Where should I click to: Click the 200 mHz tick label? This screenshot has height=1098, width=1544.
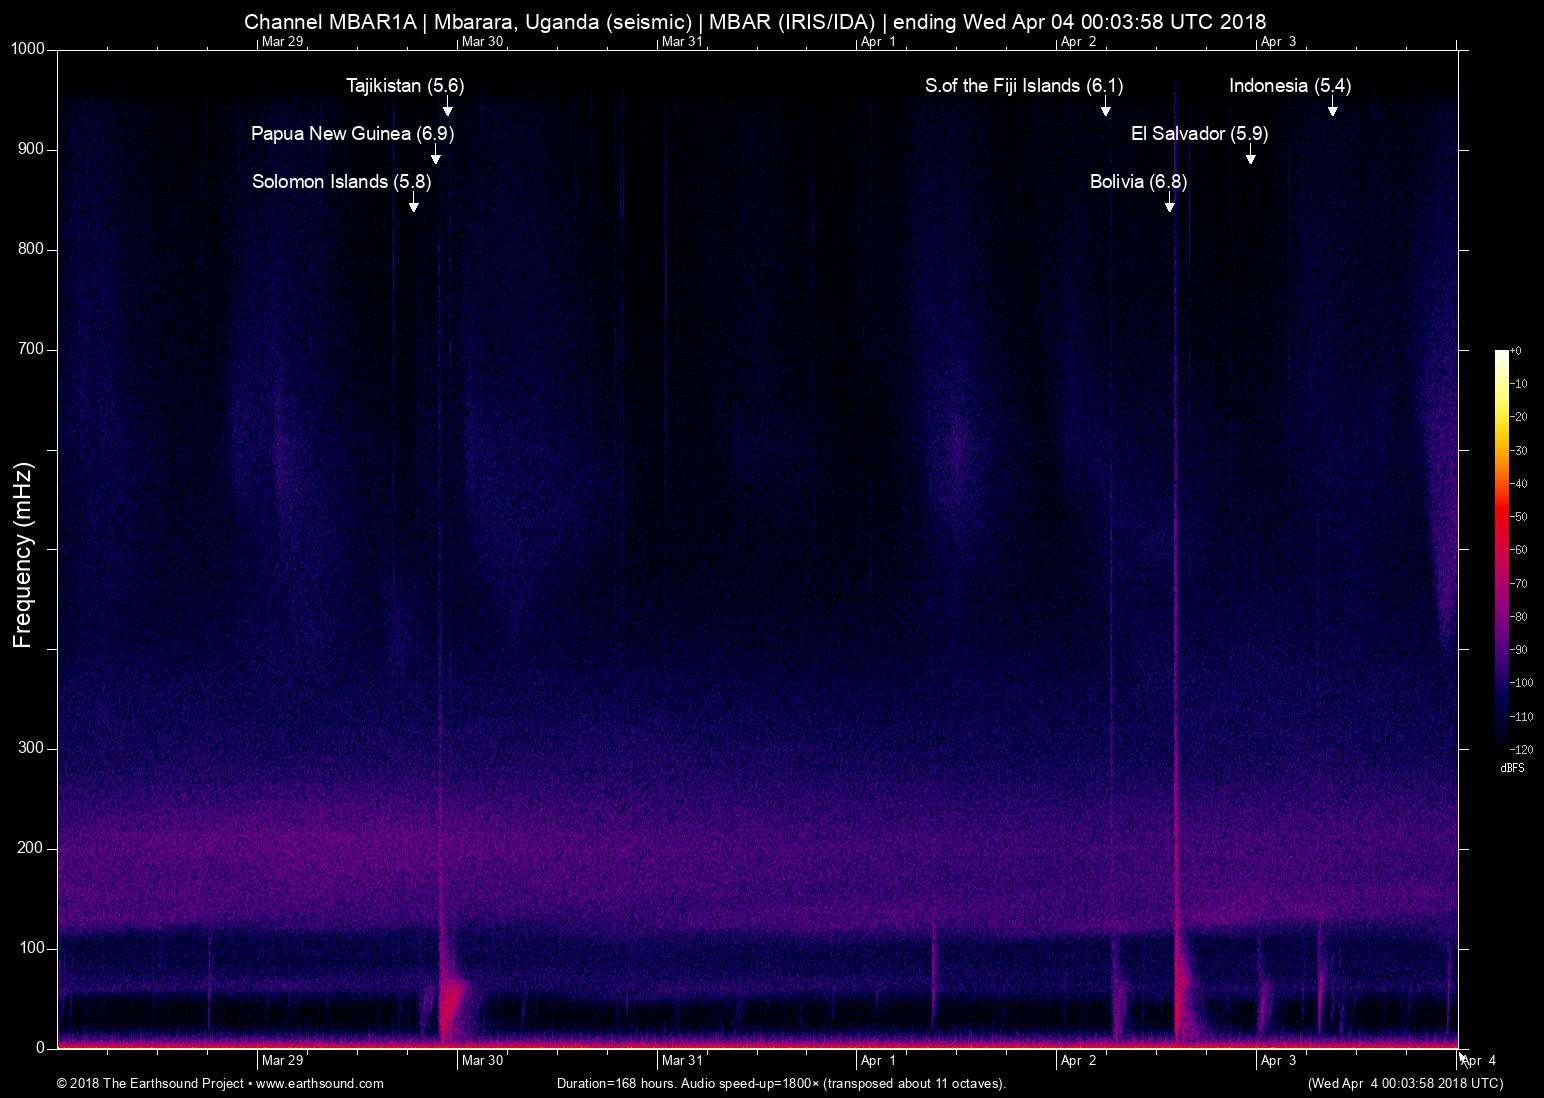[31, 848]
